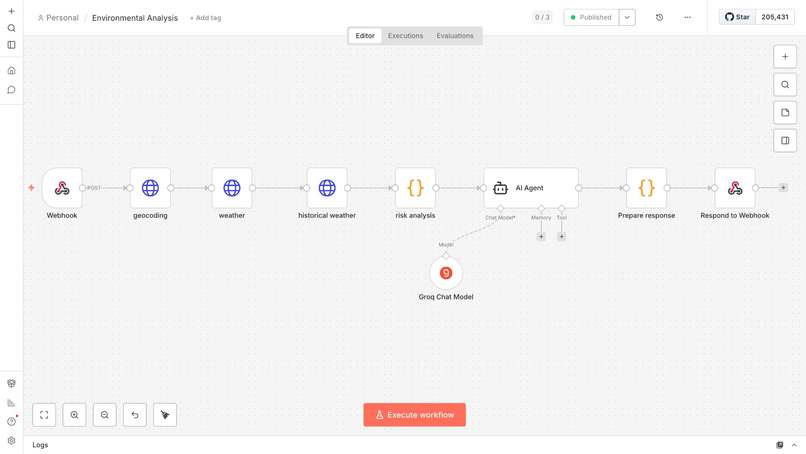Add sticky note from right panel
The height and width of the screenshot is (454, 806).
[785, 113]
